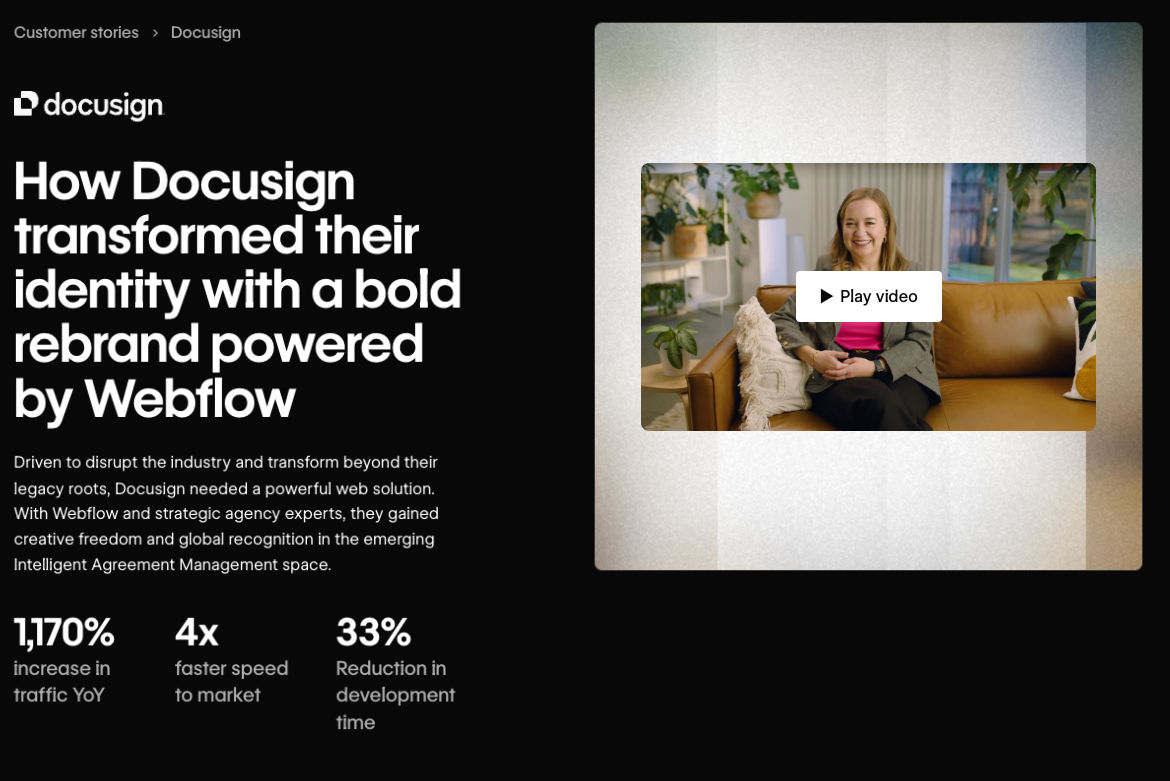Click the play triangle icon
The image size is (1170, 781).
(826, 296)
